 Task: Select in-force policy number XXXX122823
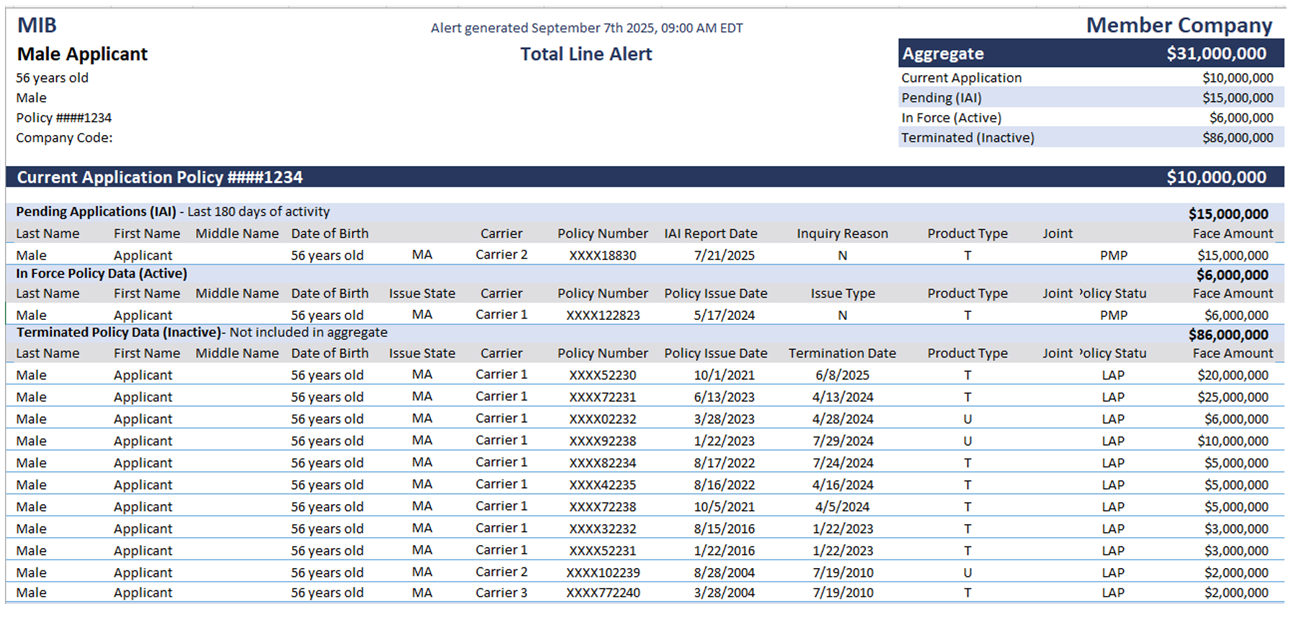click(602, 315)
